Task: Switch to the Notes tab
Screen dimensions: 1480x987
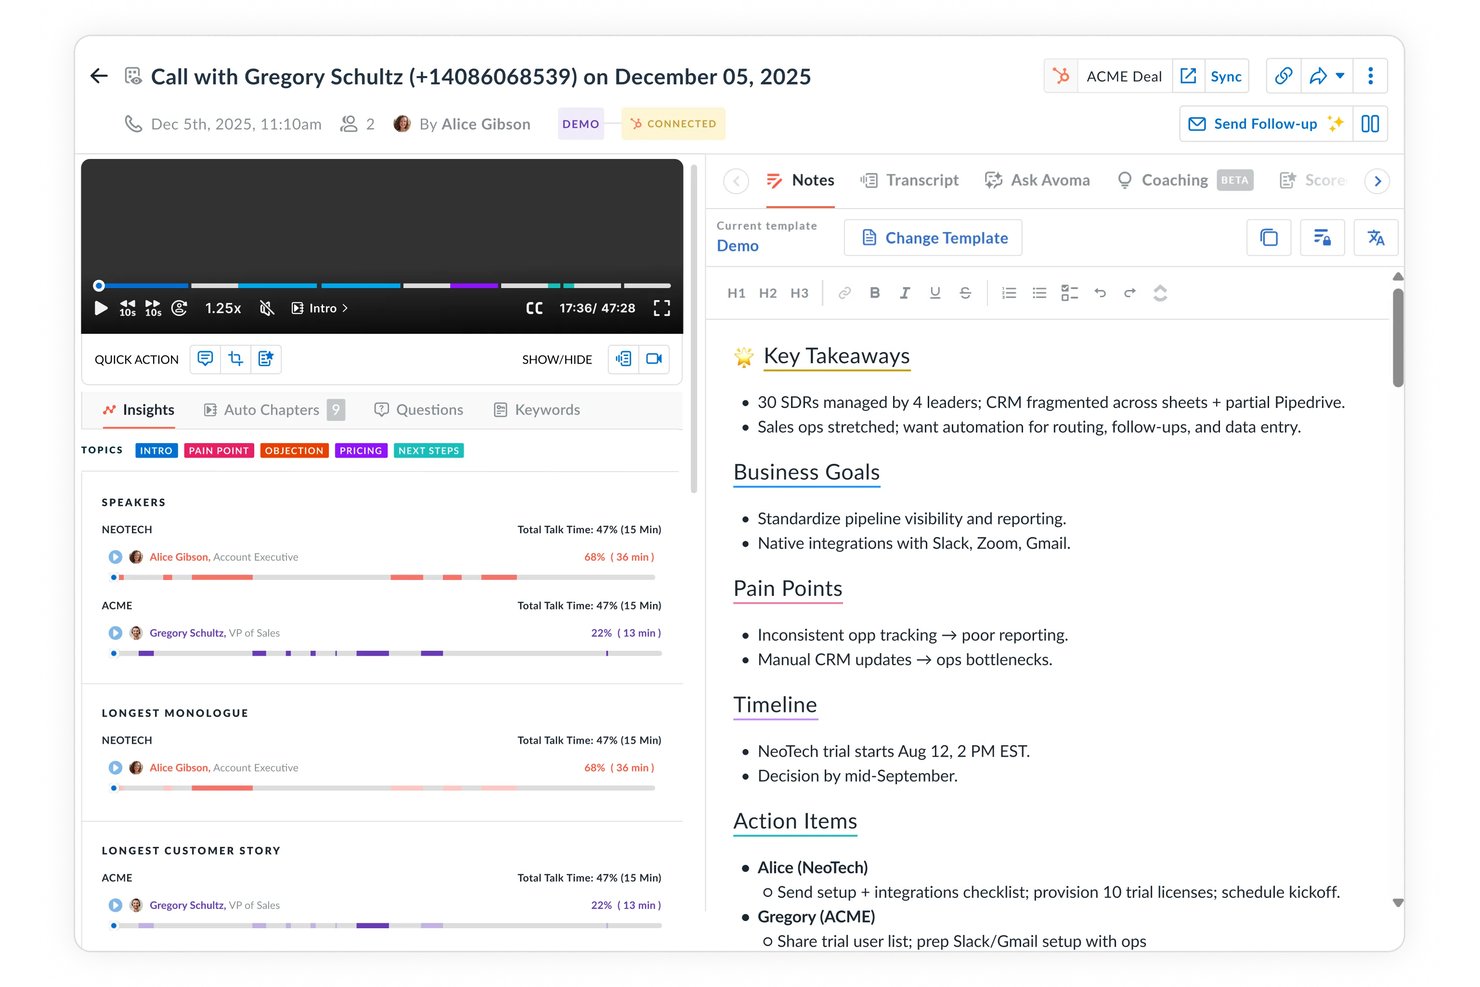Action: pyautogui.click(x=800, y=180)
